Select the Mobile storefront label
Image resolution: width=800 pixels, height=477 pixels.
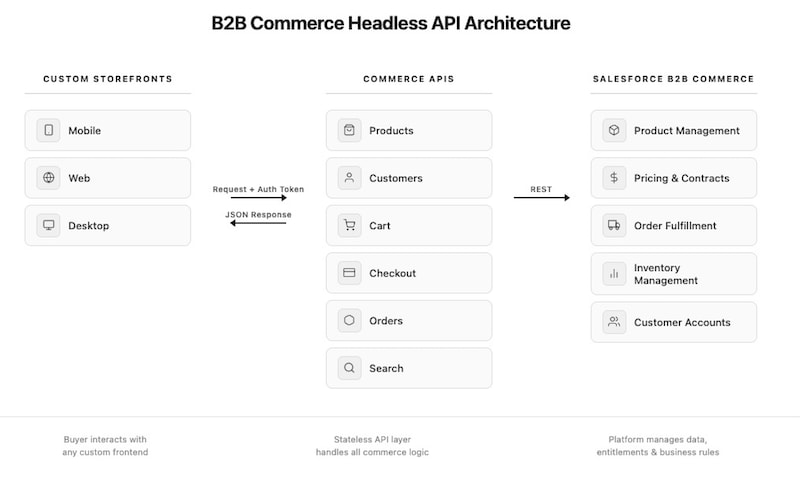click(x=85, y=131)
